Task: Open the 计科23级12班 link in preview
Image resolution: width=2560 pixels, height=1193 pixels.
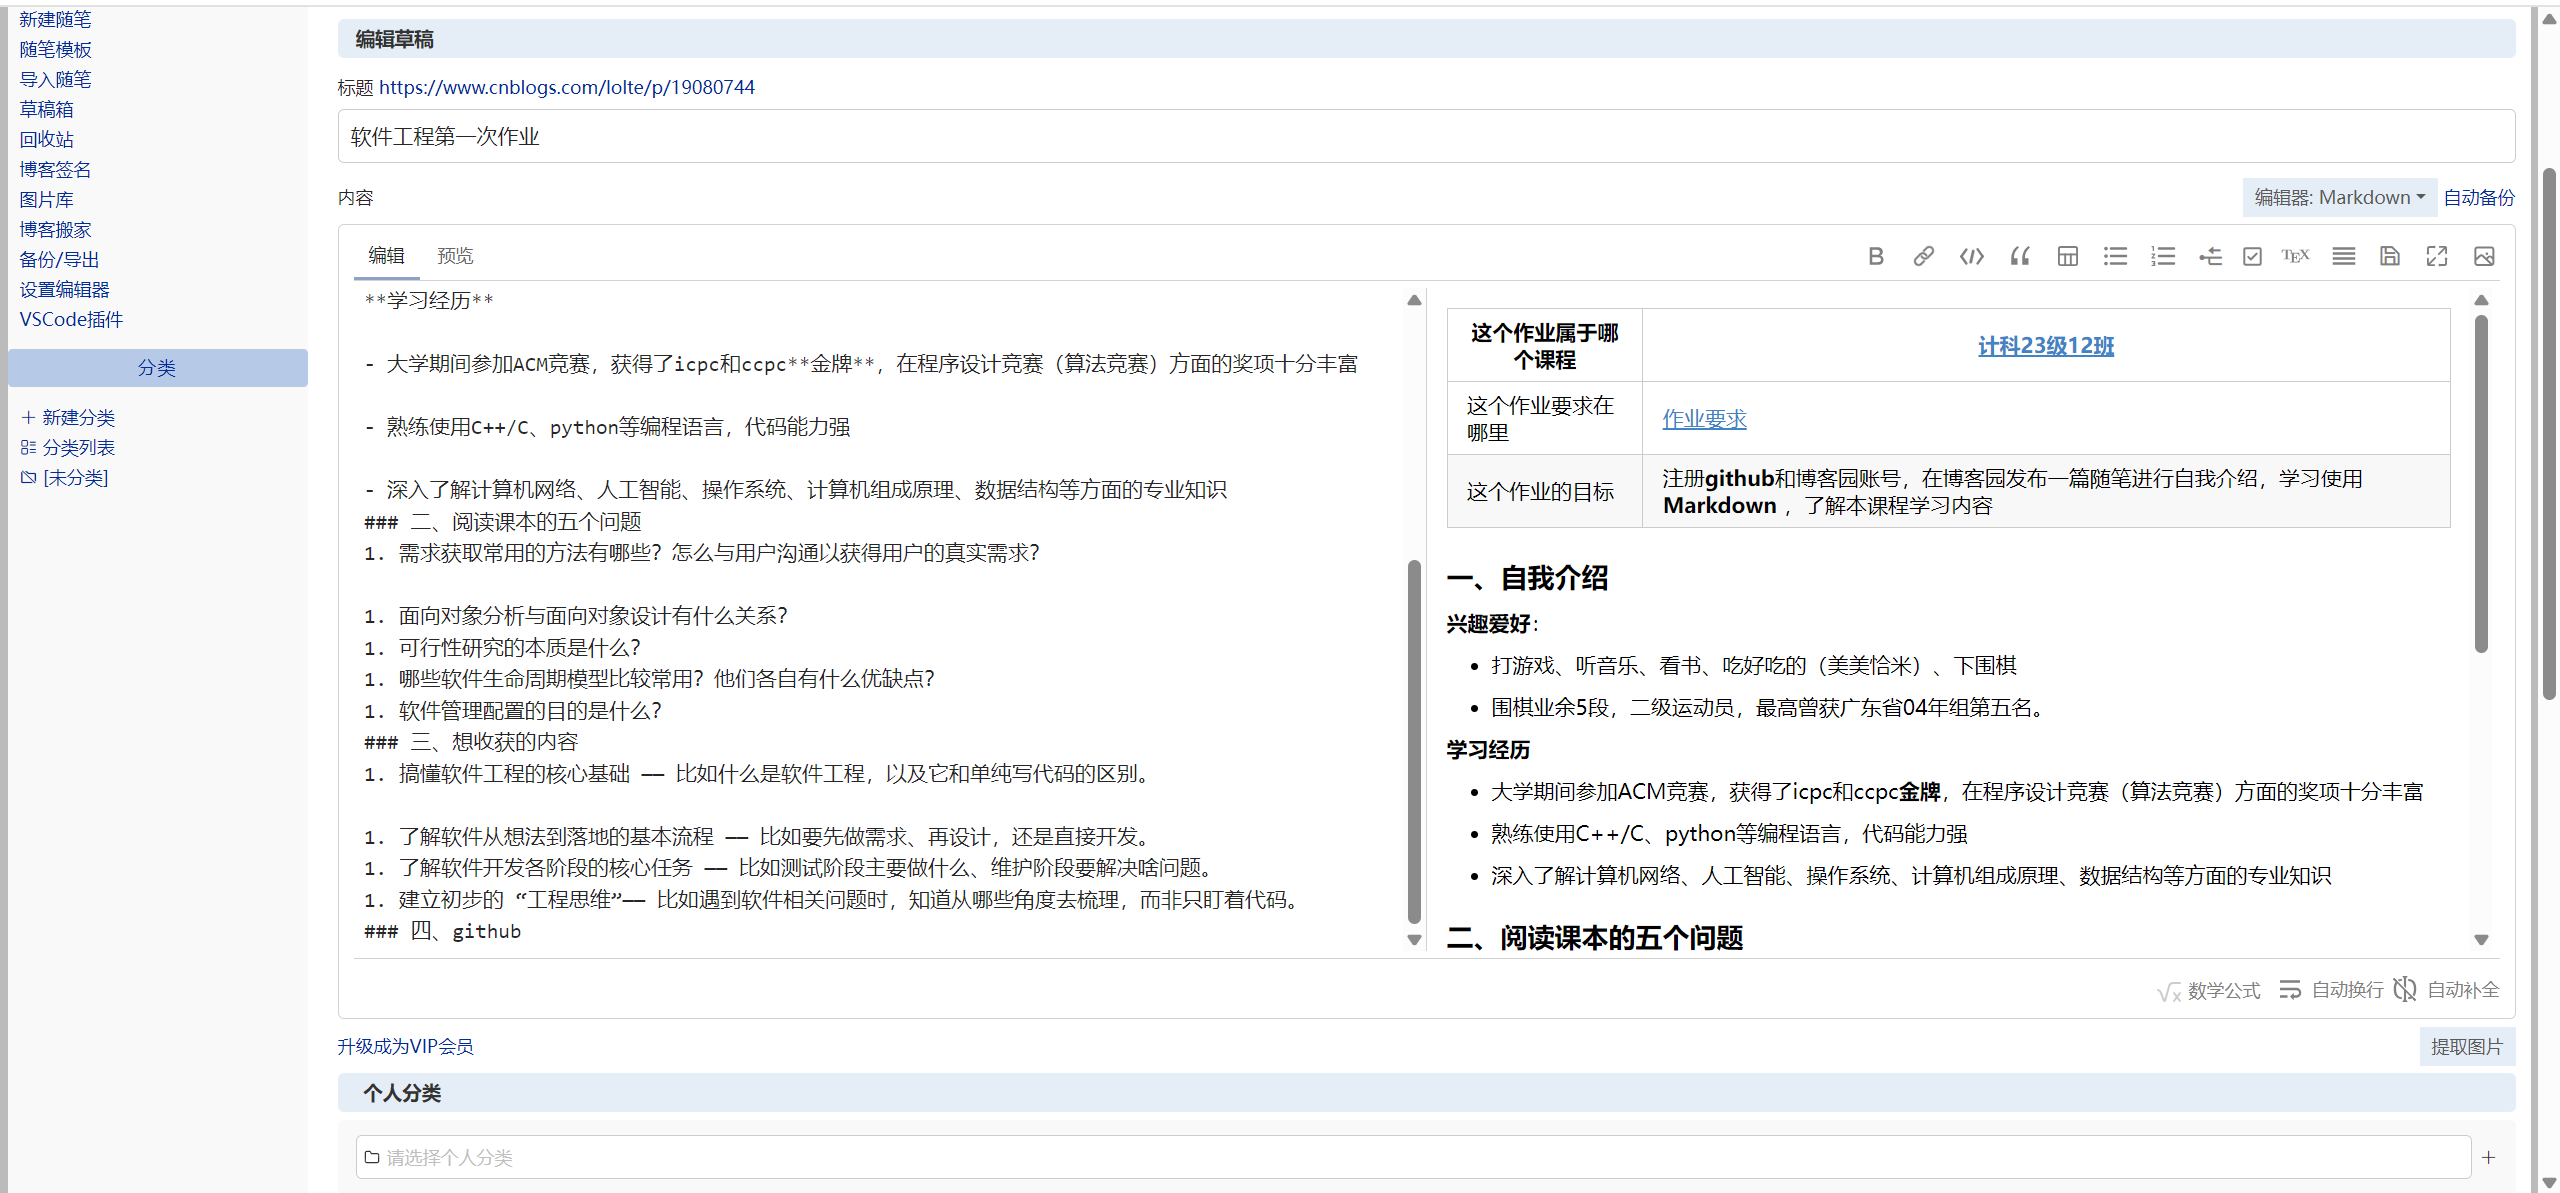Action: tap(2045, 346)
